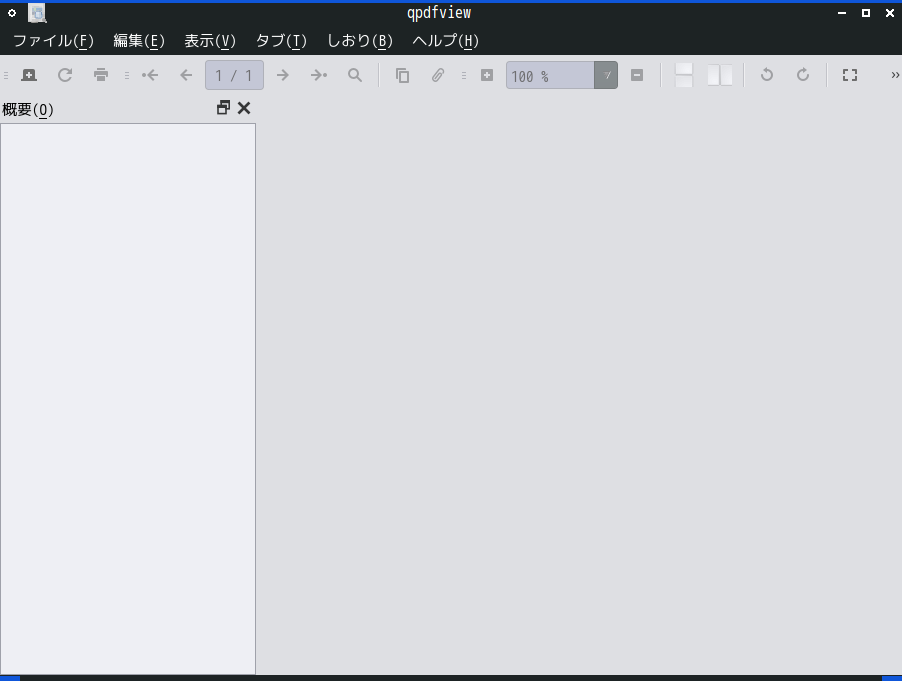Image resolution: width=902 pixels, height=681 pixels.
Task: Click the Open in new tab icon
Action: tap(29, 75)
